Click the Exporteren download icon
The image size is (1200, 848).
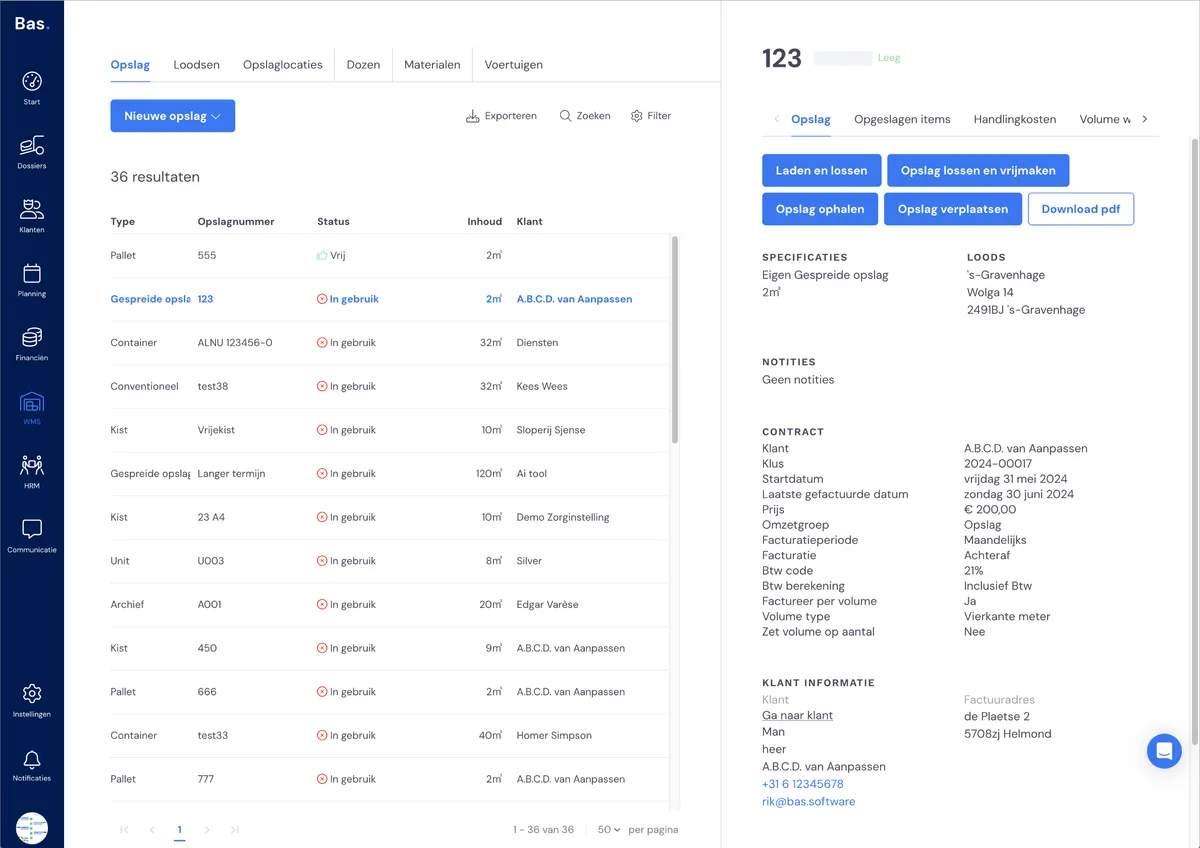[472, 116]
